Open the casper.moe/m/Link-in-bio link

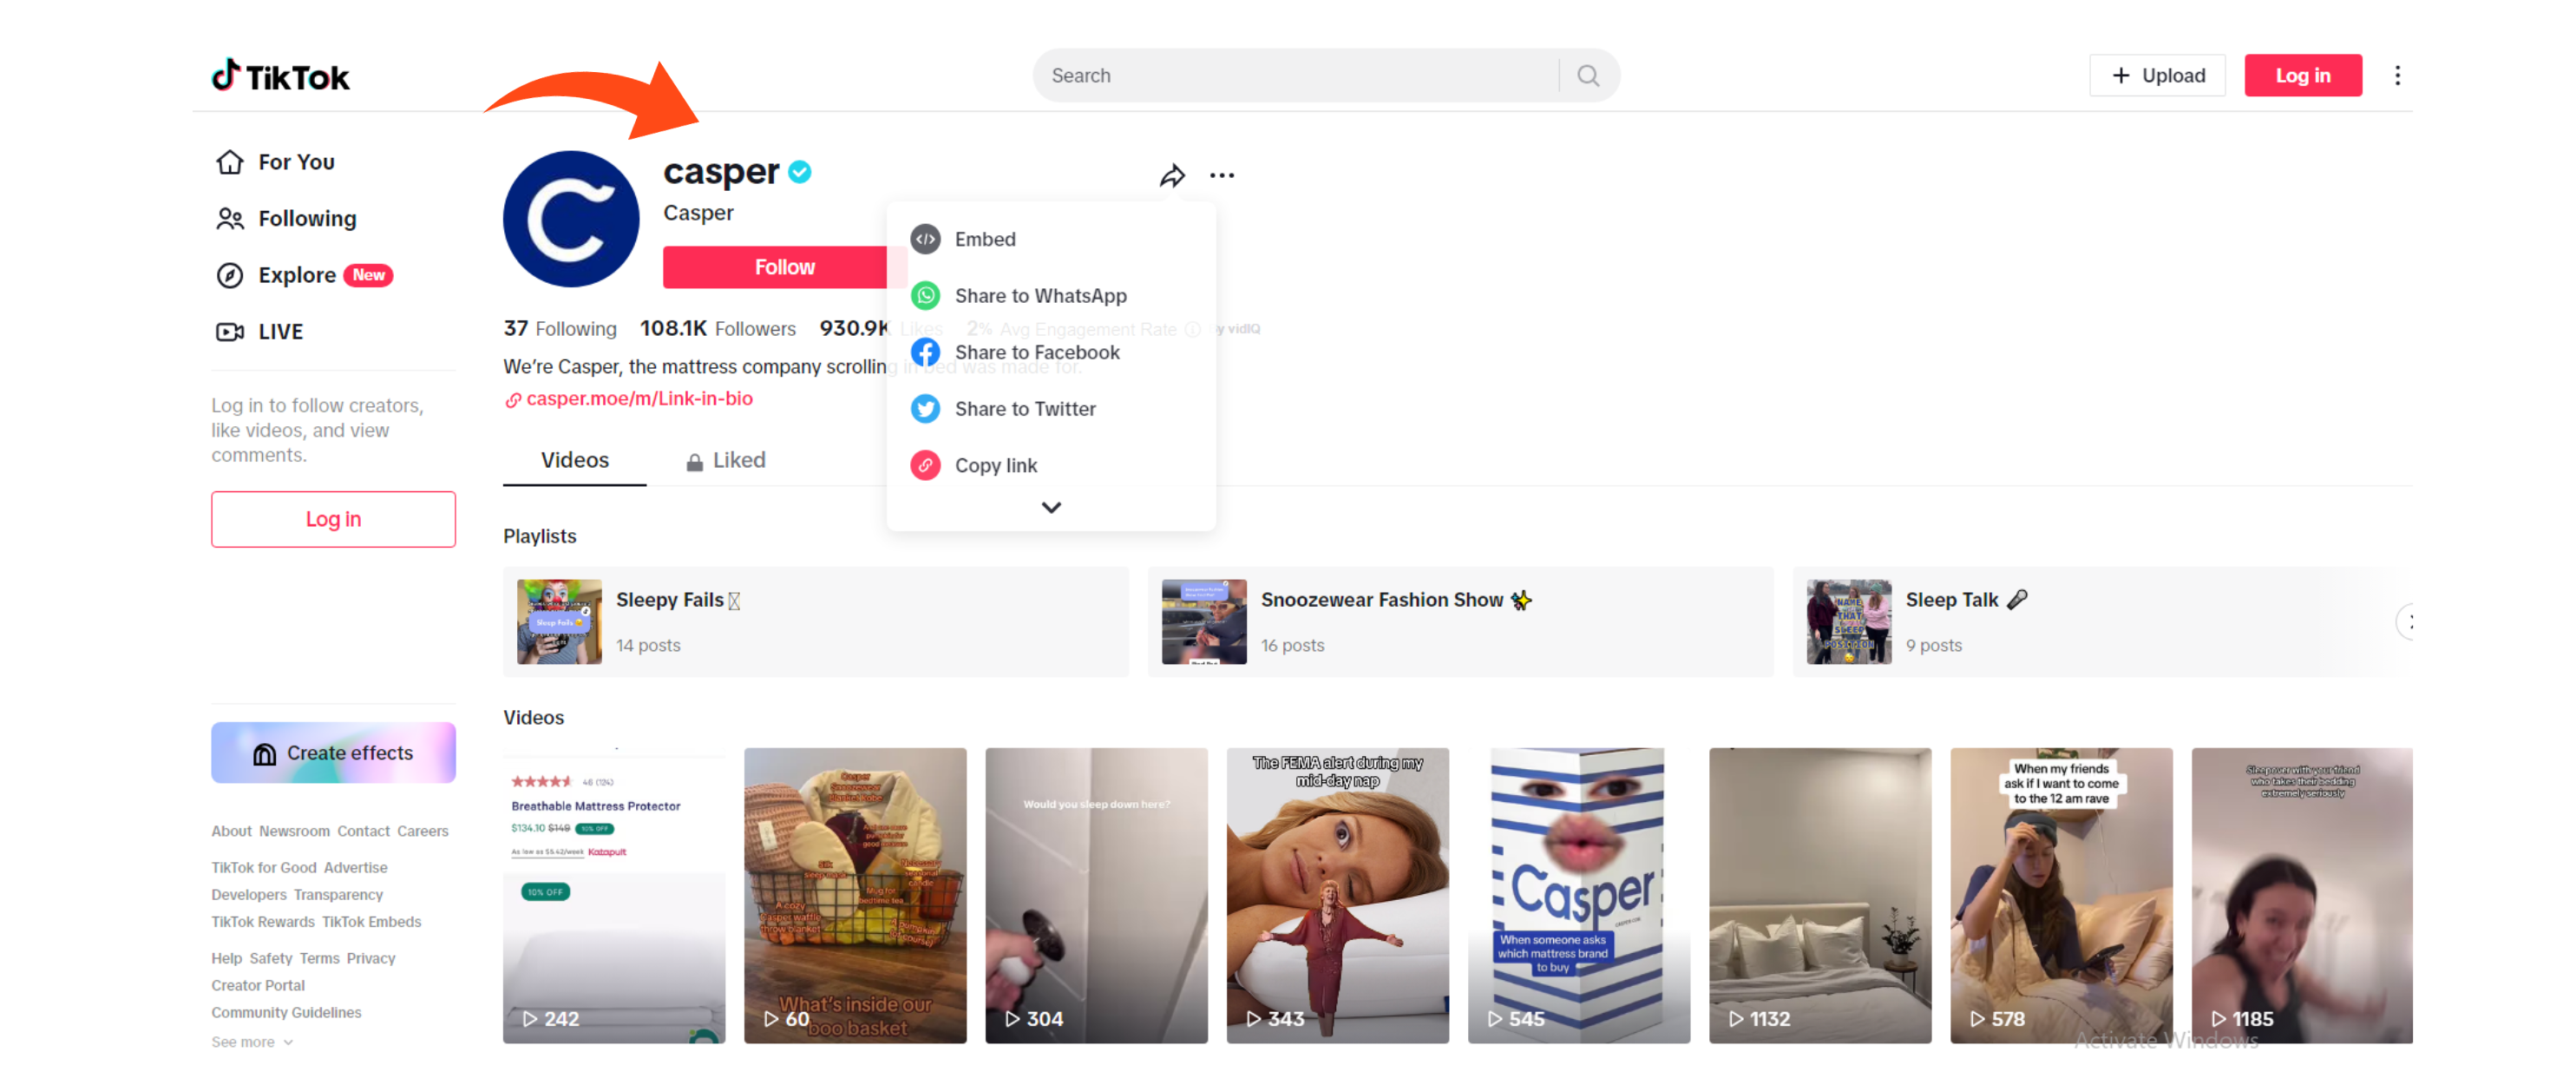[639, 399]
